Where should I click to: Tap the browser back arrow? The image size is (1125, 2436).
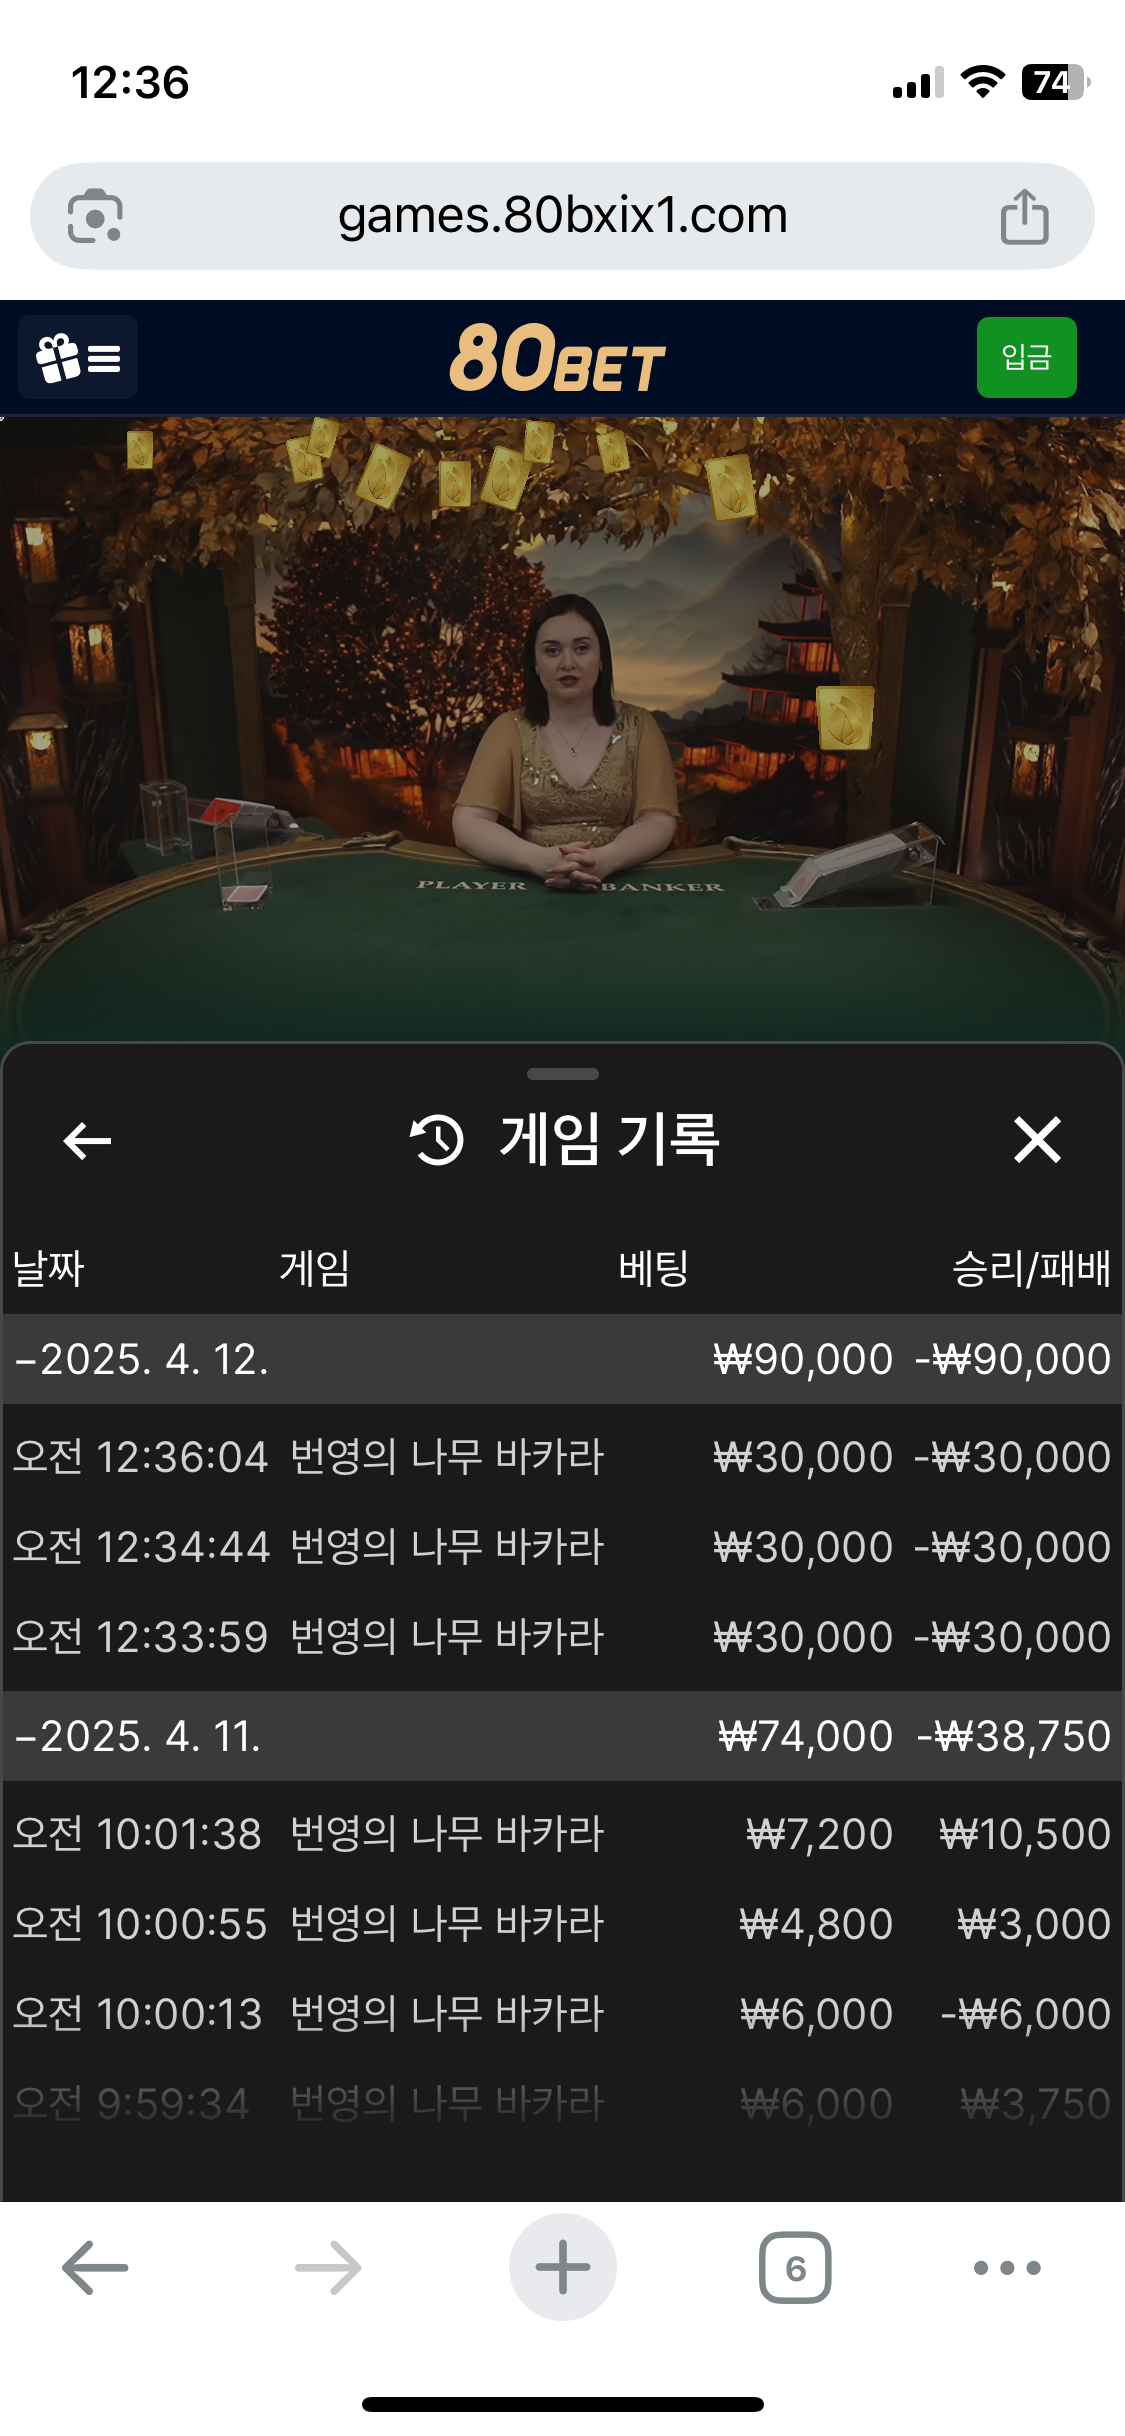(95, 2267)
